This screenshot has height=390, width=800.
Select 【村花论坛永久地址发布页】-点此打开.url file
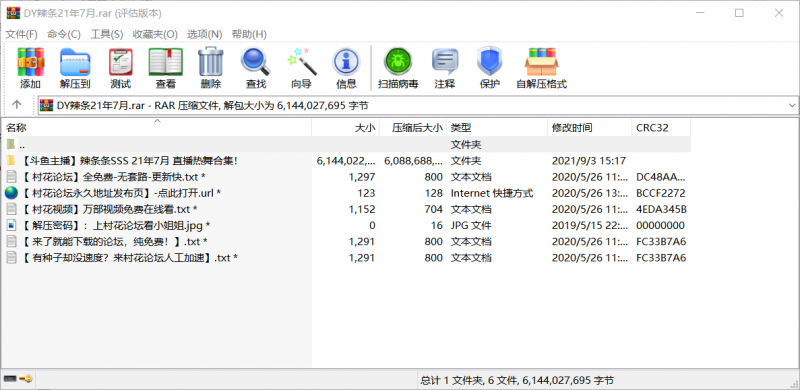(x=120, y=193)
